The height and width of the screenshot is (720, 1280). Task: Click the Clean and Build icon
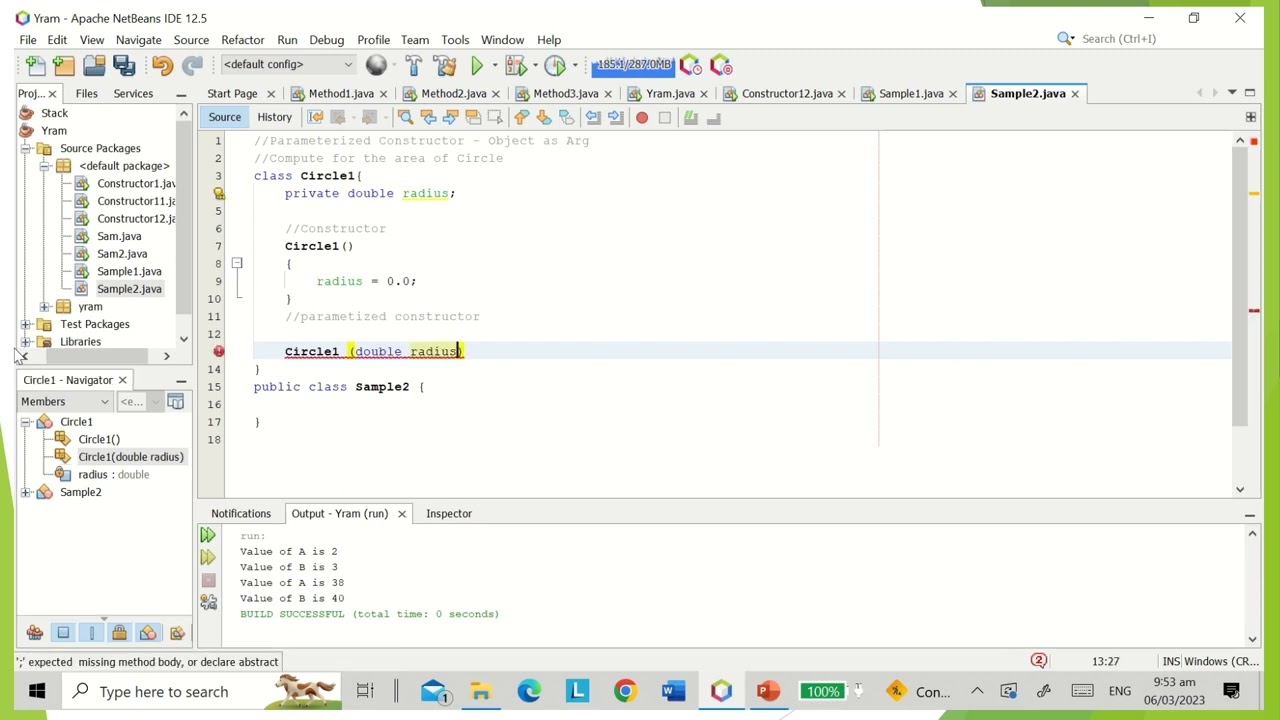point(444,65)
